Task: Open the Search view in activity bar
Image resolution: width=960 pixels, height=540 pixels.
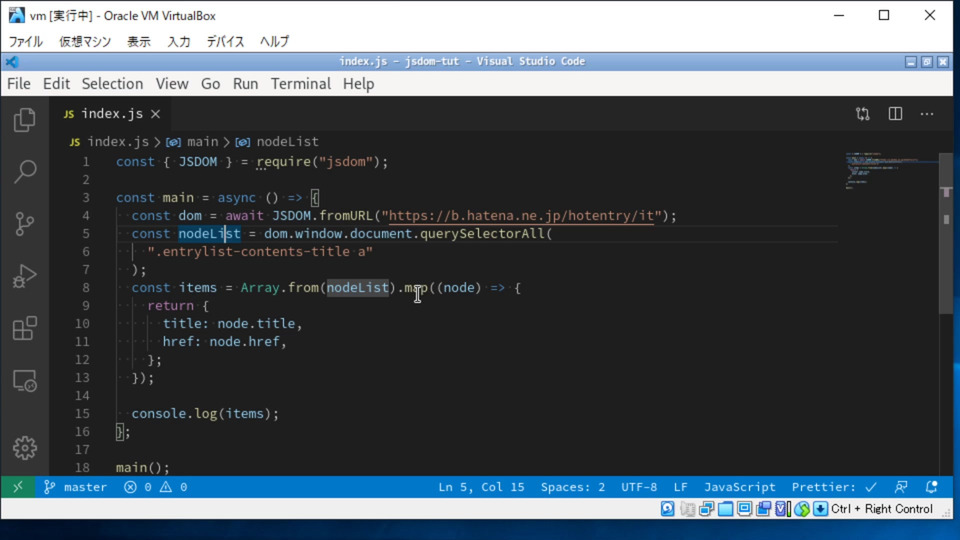Action: pyautogui.click(x=24, y=171)
